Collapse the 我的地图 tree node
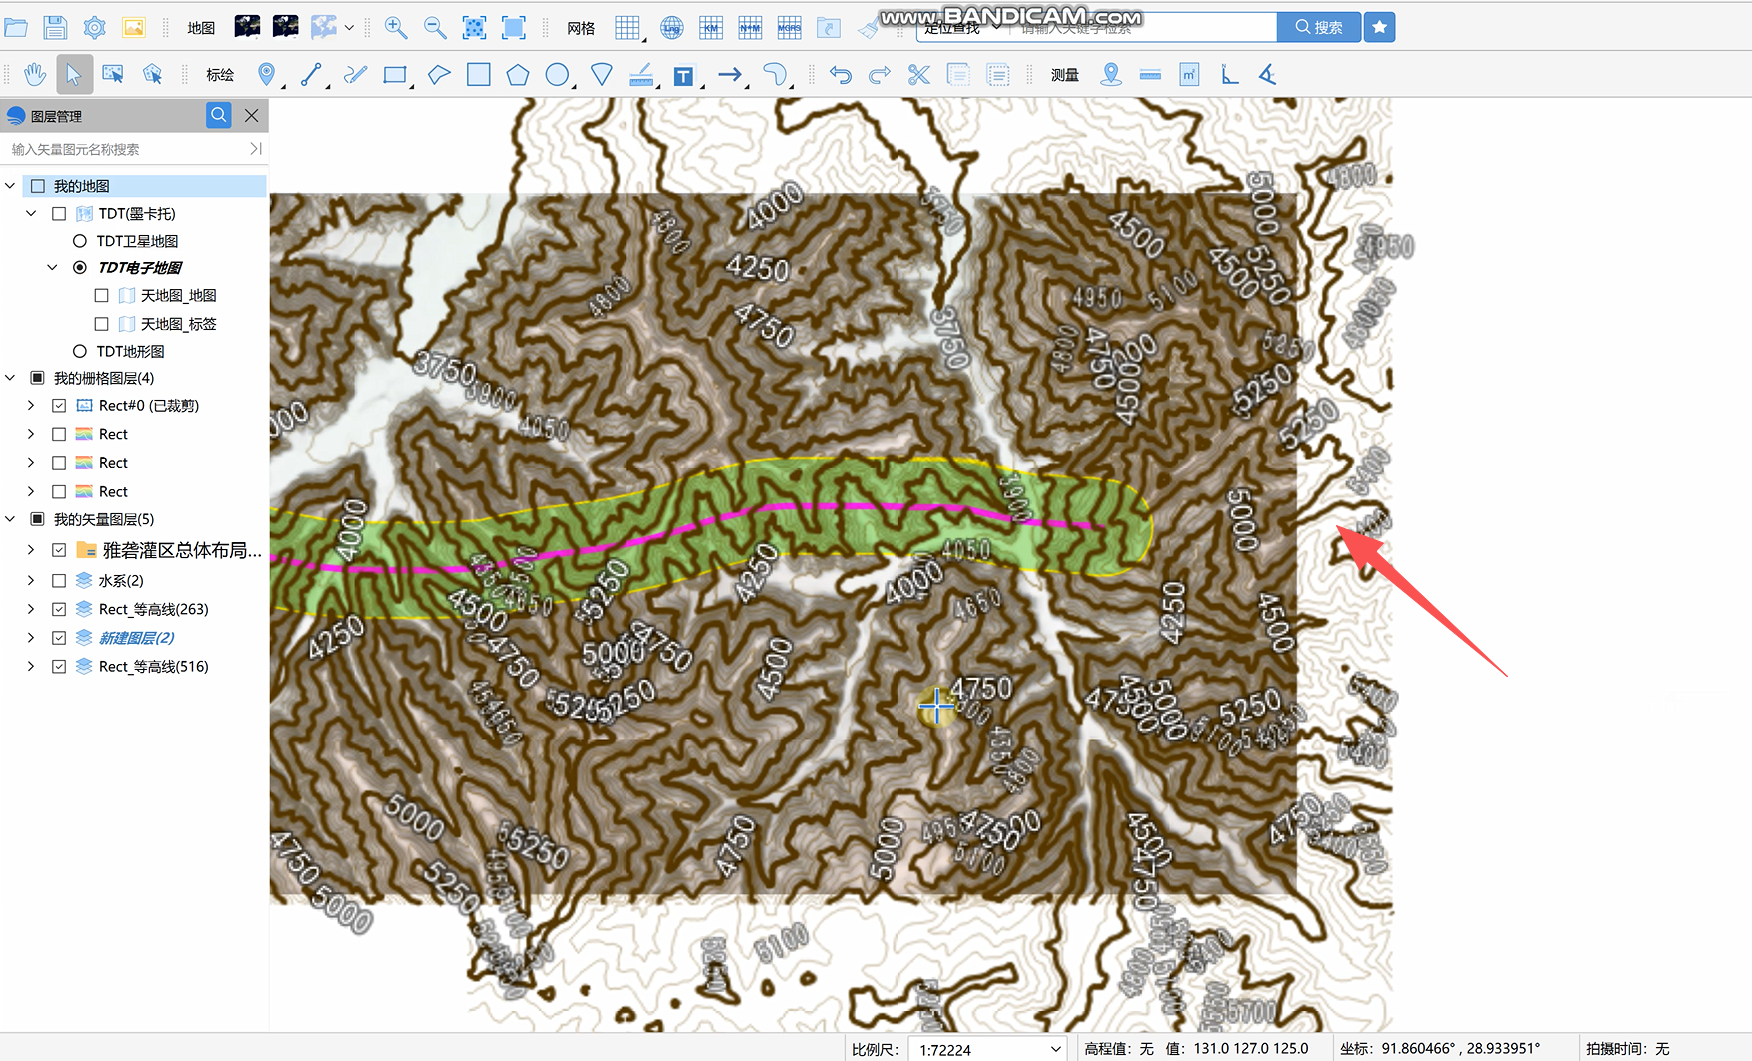Viewport: 1752px width, 1061px height. point(11,186)
